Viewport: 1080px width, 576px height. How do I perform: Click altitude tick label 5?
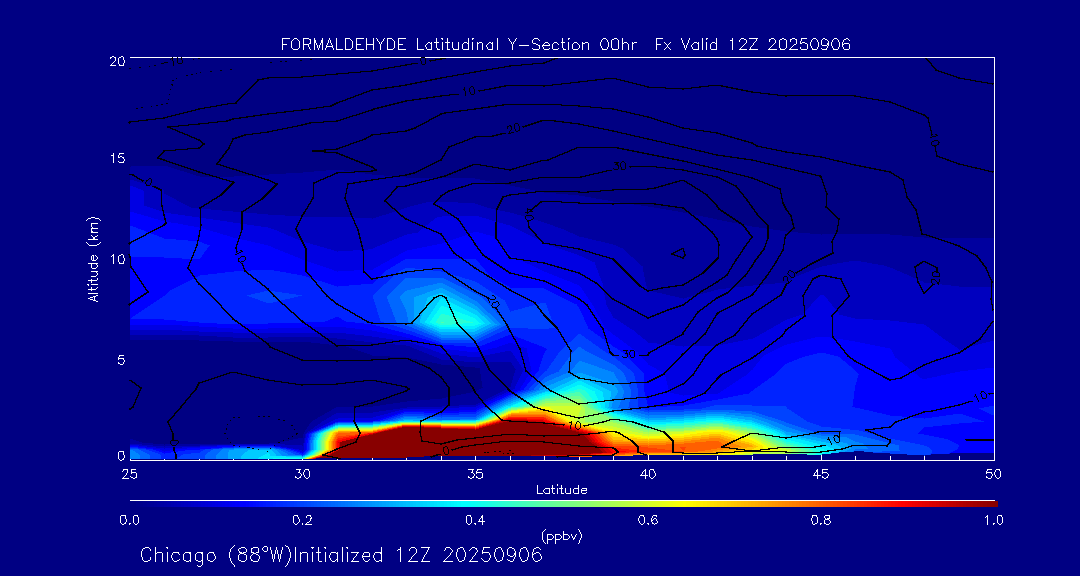click(x=121, y=360)
